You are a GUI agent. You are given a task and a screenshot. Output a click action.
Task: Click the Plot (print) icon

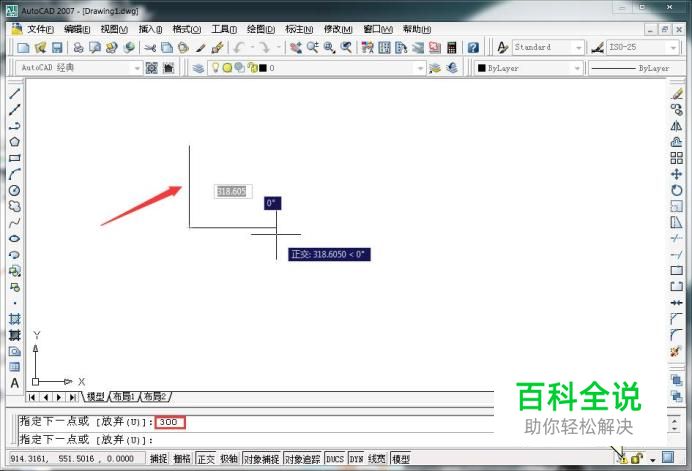click(79, 47)
